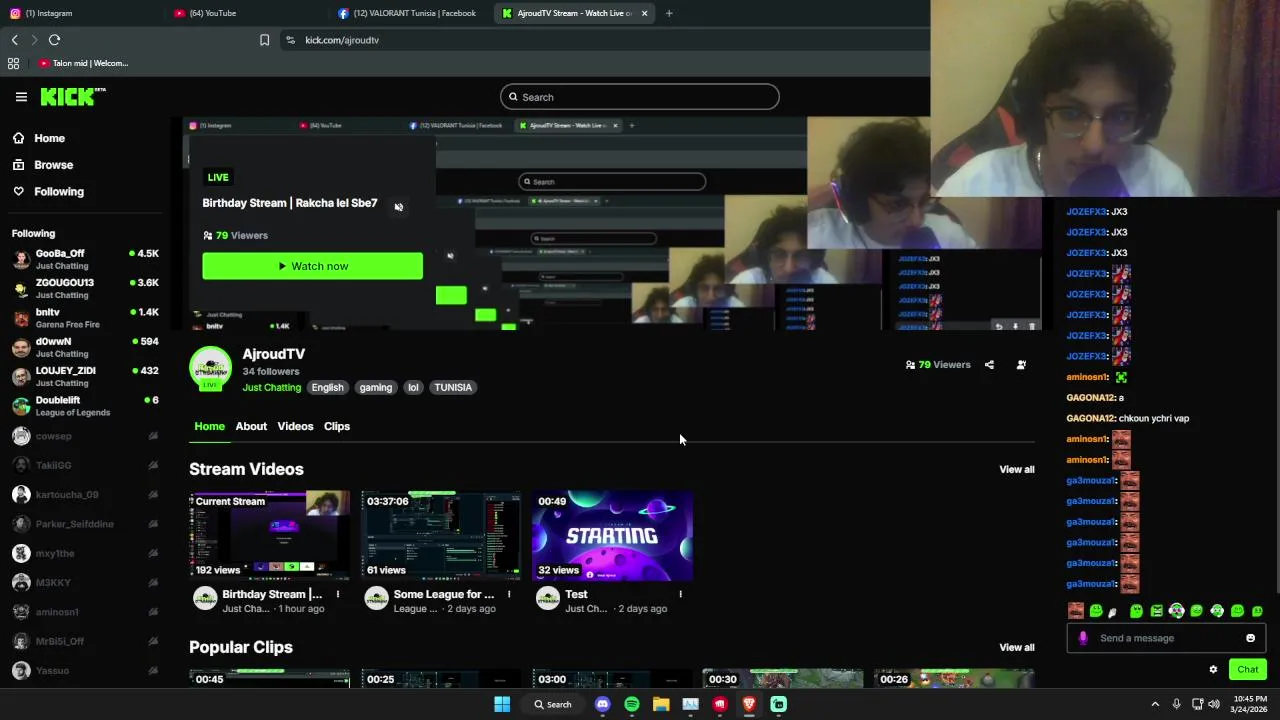1280x720 pixels.
Task: Switch to the Clips channel tab
Action: (337, 426)
